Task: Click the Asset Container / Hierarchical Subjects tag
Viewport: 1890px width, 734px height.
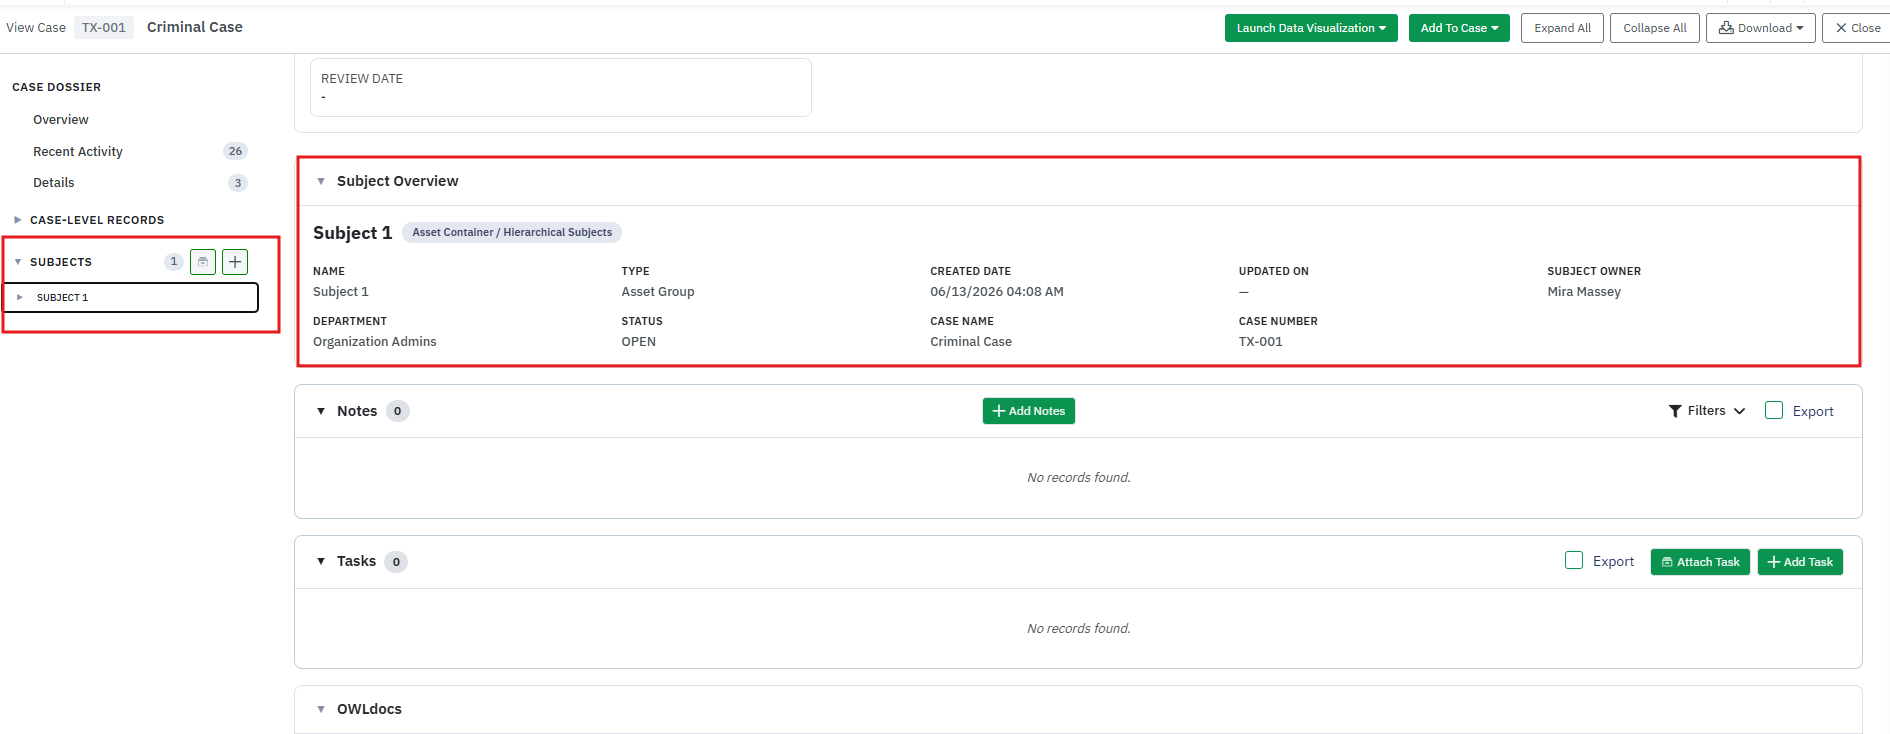Action: click(x=512, y=232)
